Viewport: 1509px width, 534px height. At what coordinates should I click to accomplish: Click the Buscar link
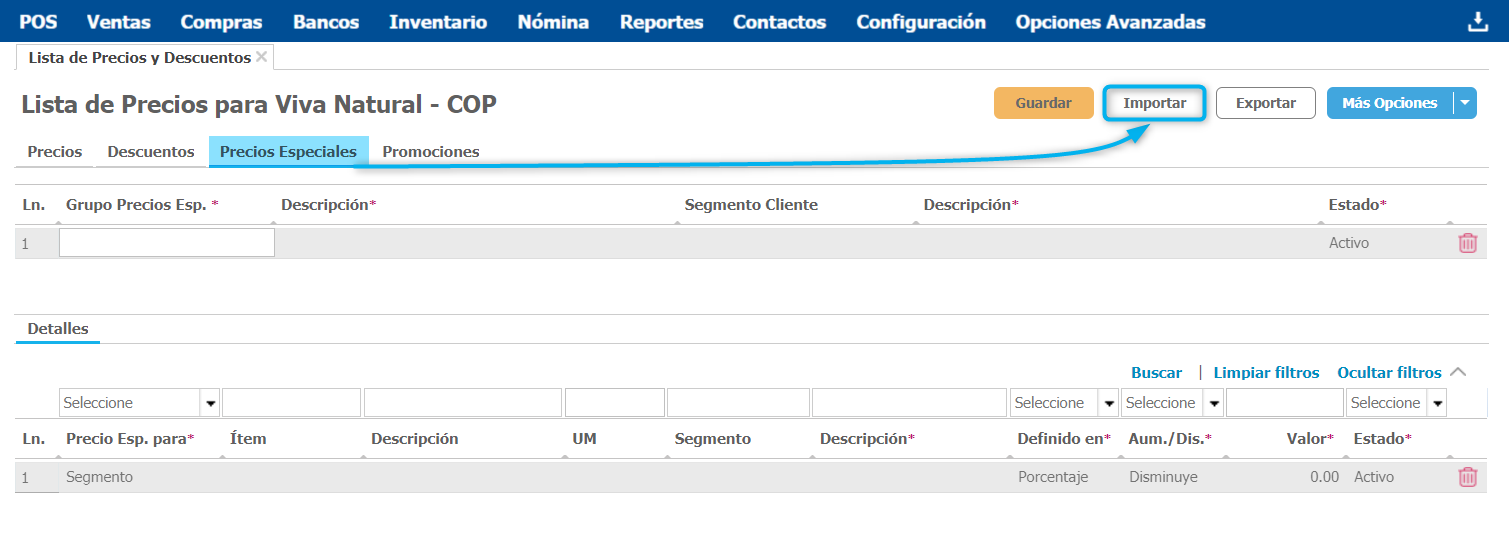point(1156,372)
